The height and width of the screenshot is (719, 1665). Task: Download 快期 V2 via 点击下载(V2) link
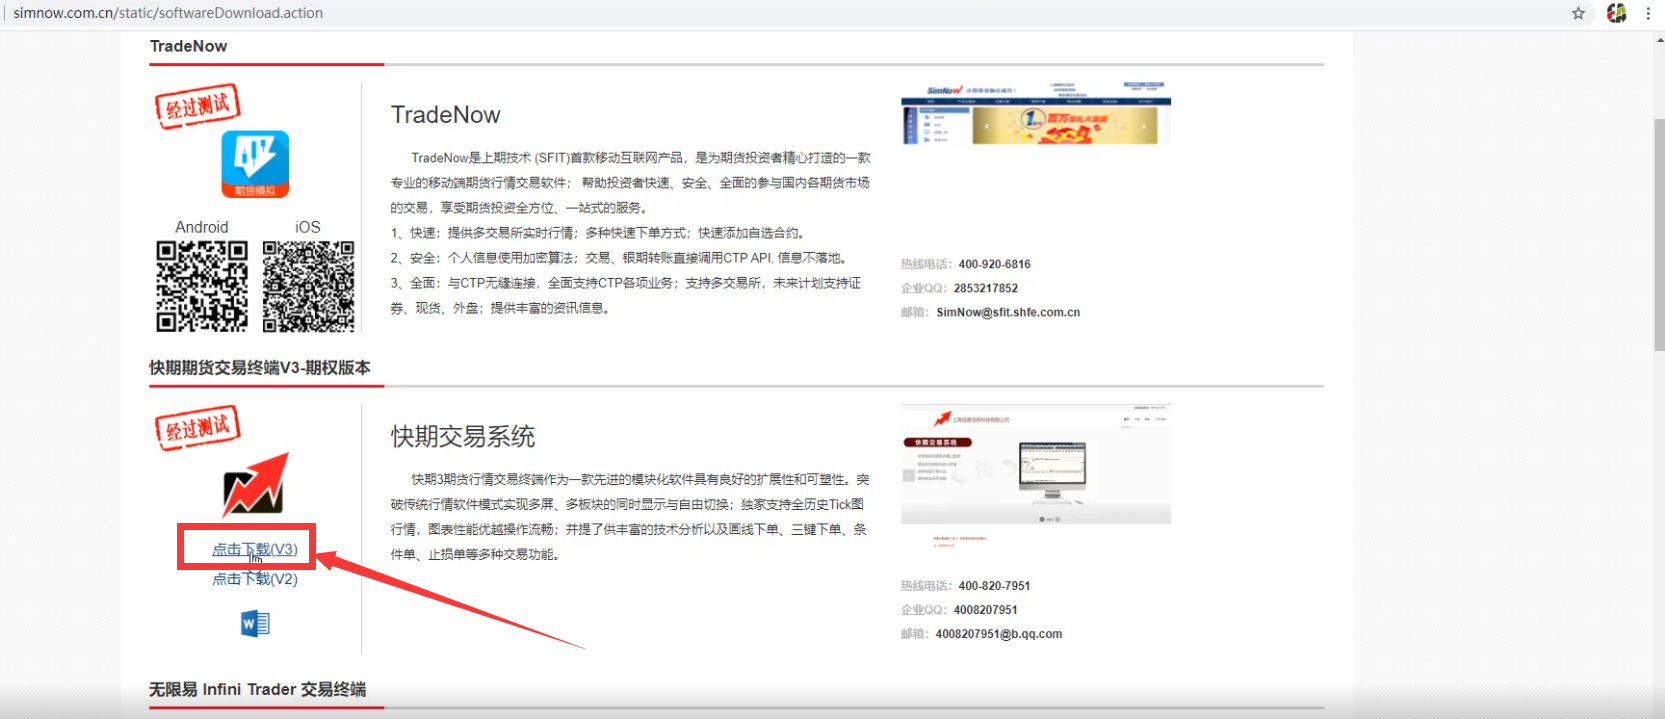click(255, 579)
